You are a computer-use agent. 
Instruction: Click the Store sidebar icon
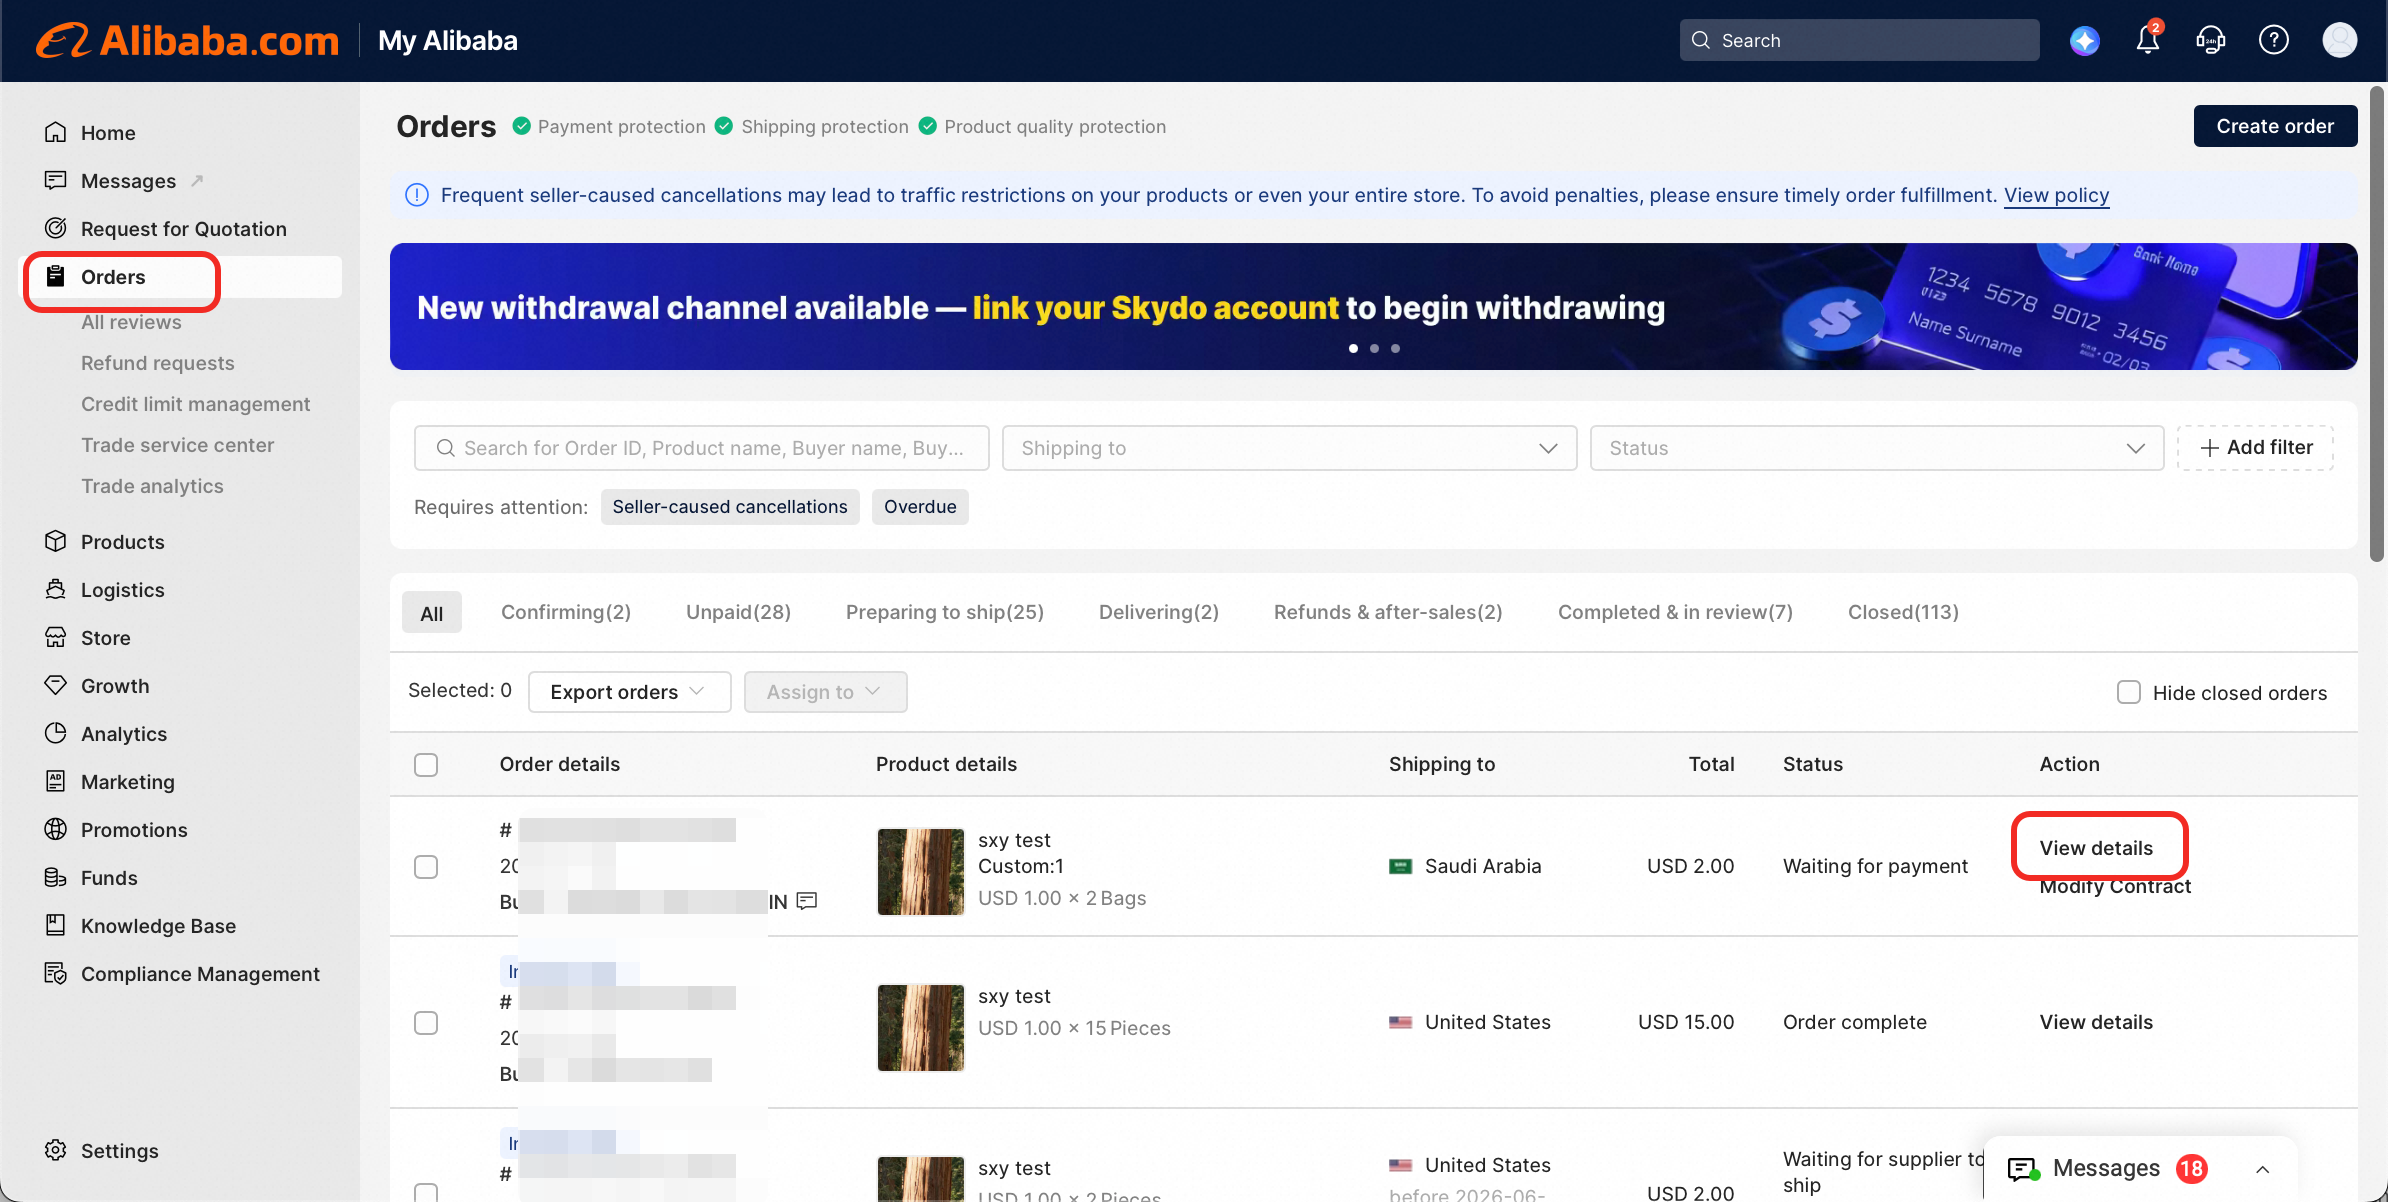[56, 638]
